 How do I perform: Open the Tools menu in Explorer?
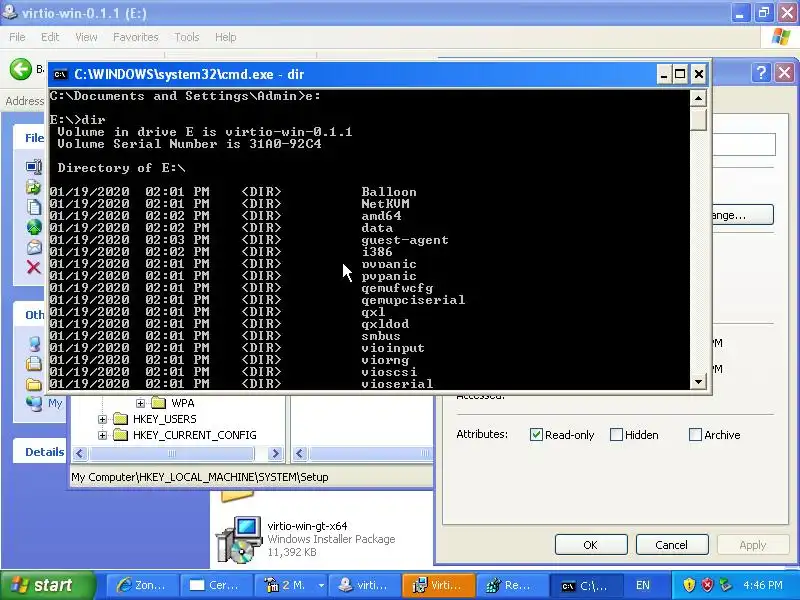[187, 37]
